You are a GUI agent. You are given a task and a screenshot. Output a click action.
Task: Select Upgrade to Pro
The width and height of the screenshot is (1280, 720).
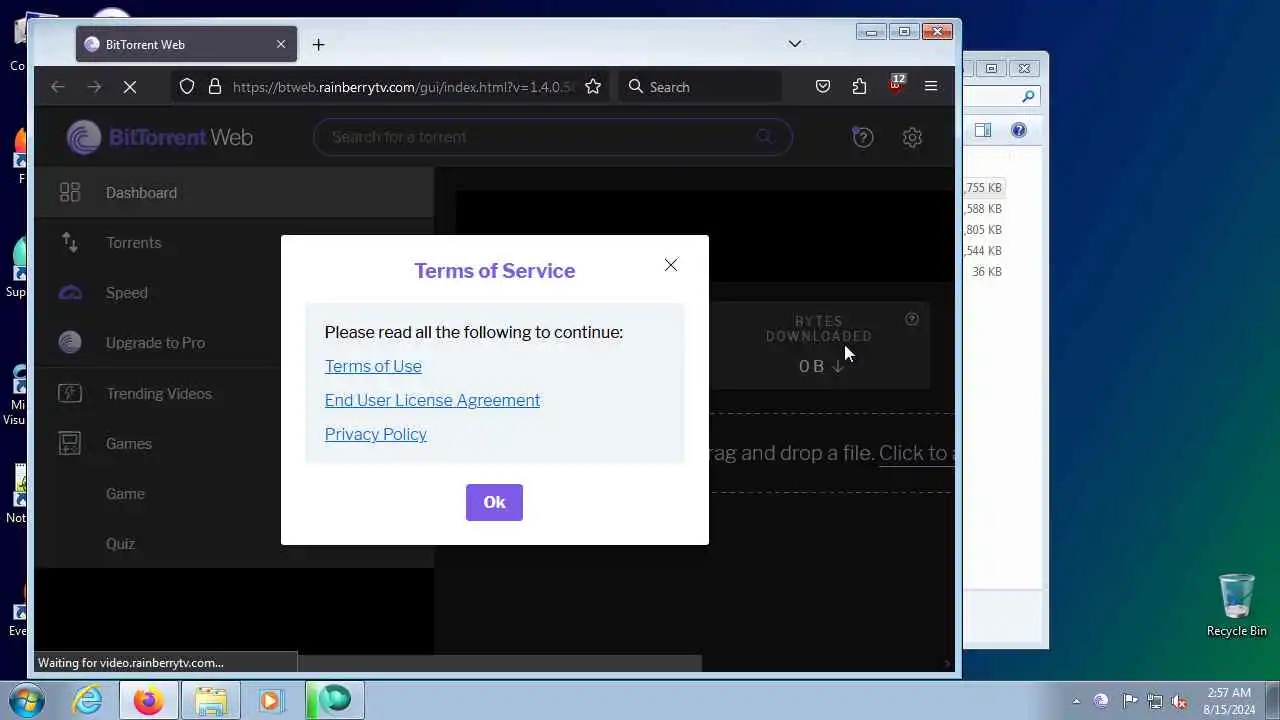155,343
